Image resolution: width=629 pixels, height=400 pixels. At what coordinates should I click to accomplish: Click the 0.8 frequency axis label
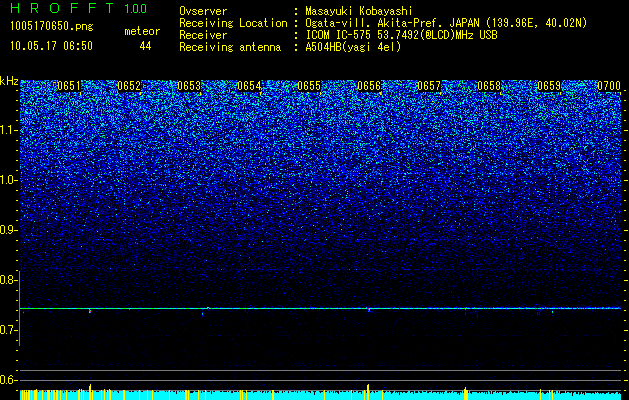coord(8,280)
